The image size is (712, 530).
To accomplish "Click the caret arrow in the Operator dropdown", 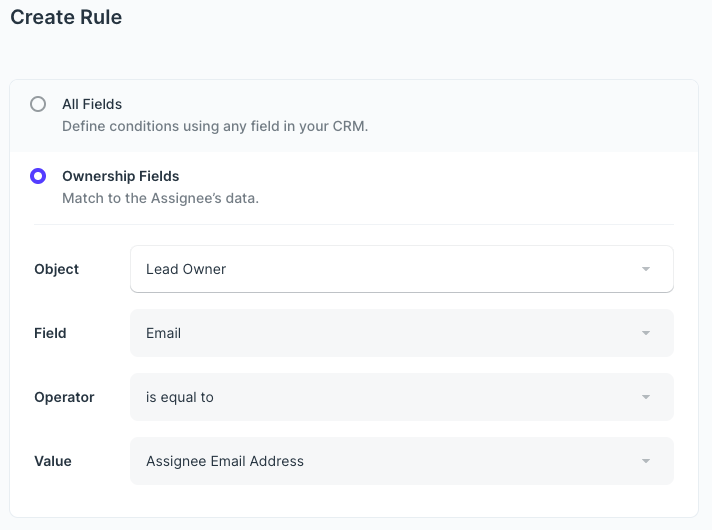I will (646, 397).
